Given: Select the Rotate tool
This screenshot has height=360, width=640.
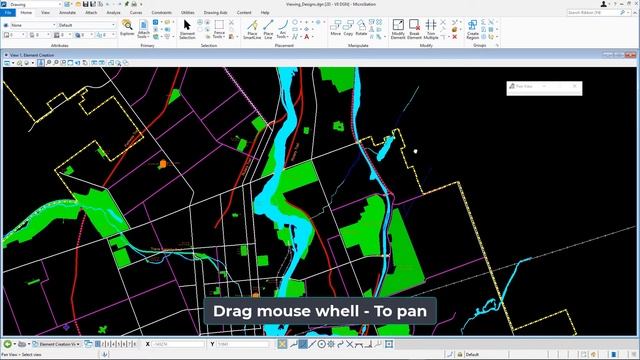Looking at the screenshot, I should pos(361,28).
